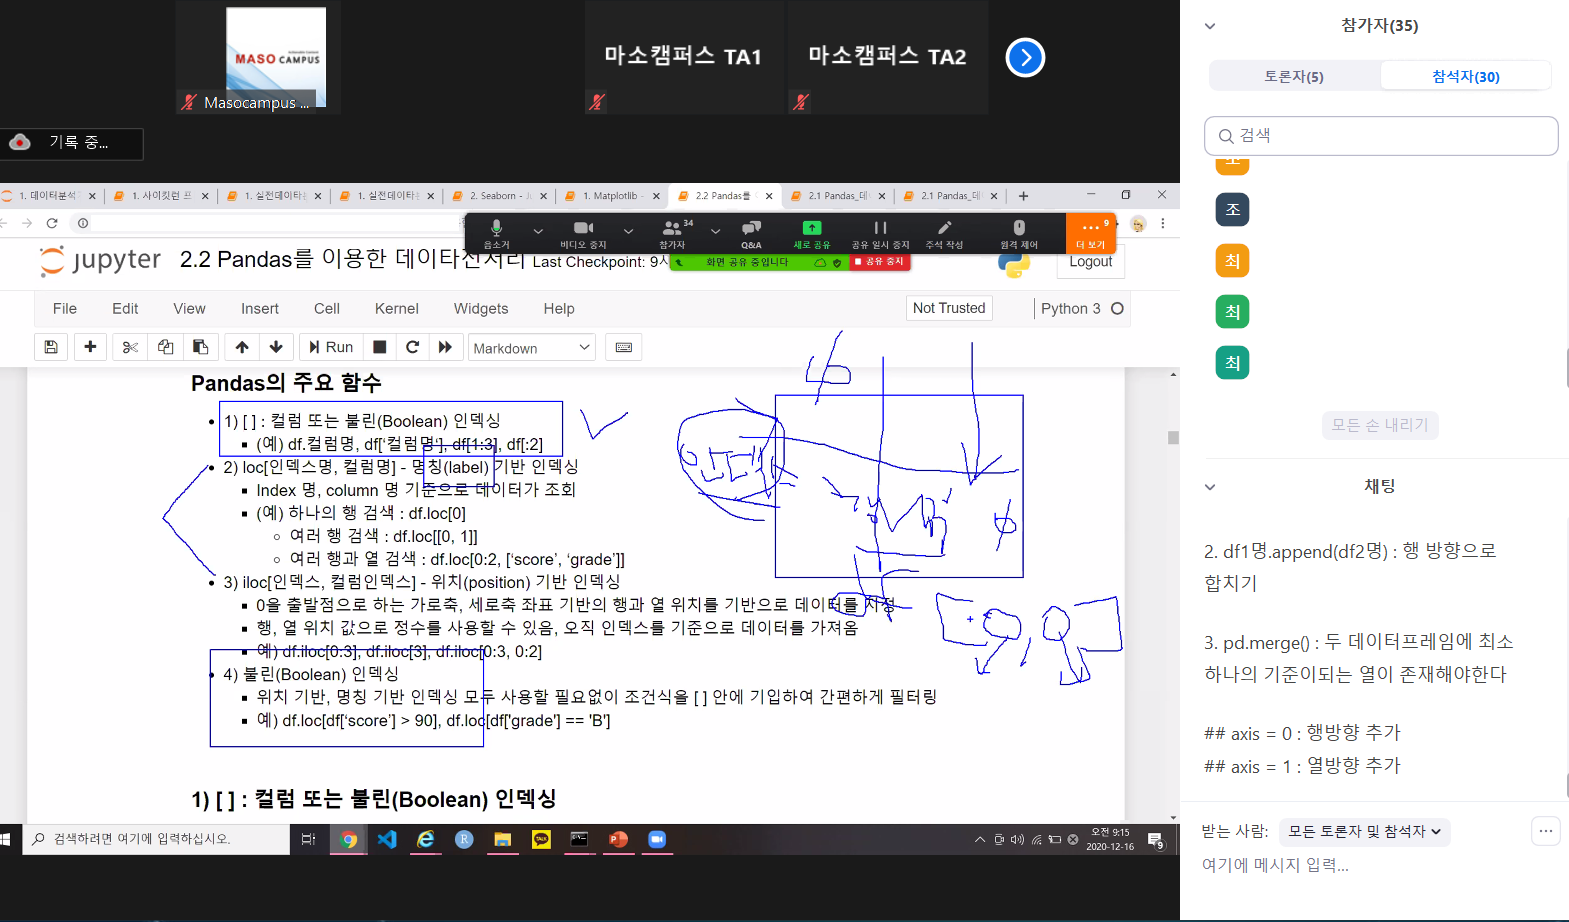
Task: Insert a cell below with plus icon
Action: 90,347
